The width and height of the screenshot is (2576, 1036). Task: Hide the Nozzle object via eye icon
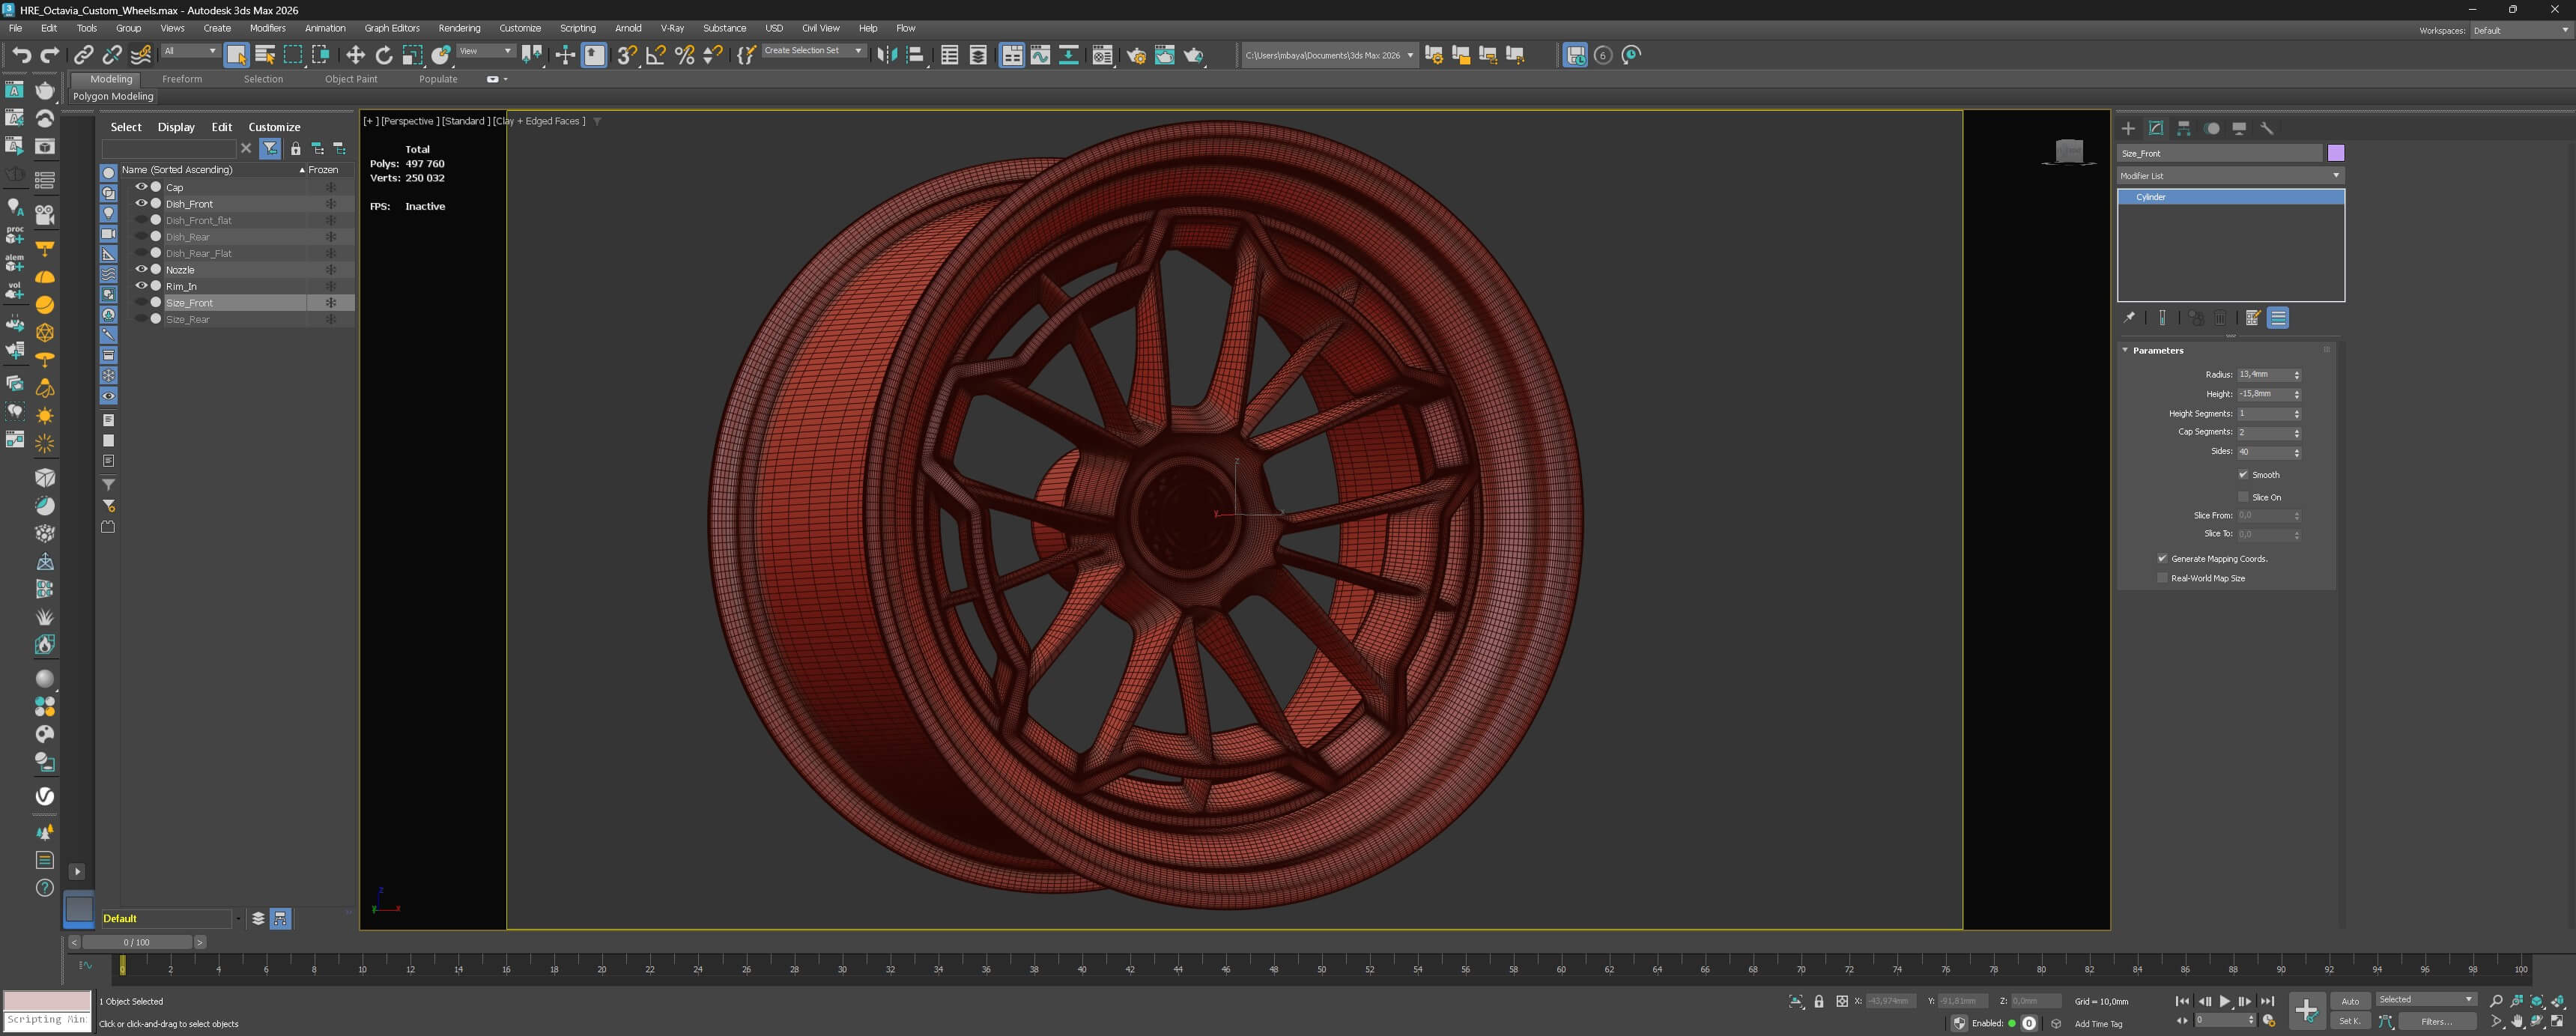tap(141, 269)
